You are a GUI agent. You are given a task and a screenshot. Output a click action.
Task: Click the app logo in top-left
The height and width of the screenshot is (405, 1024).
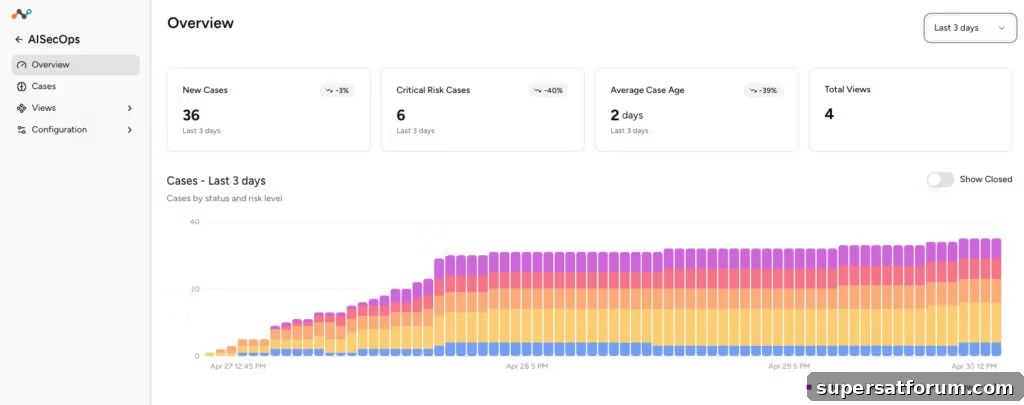(x=22, y=13)
